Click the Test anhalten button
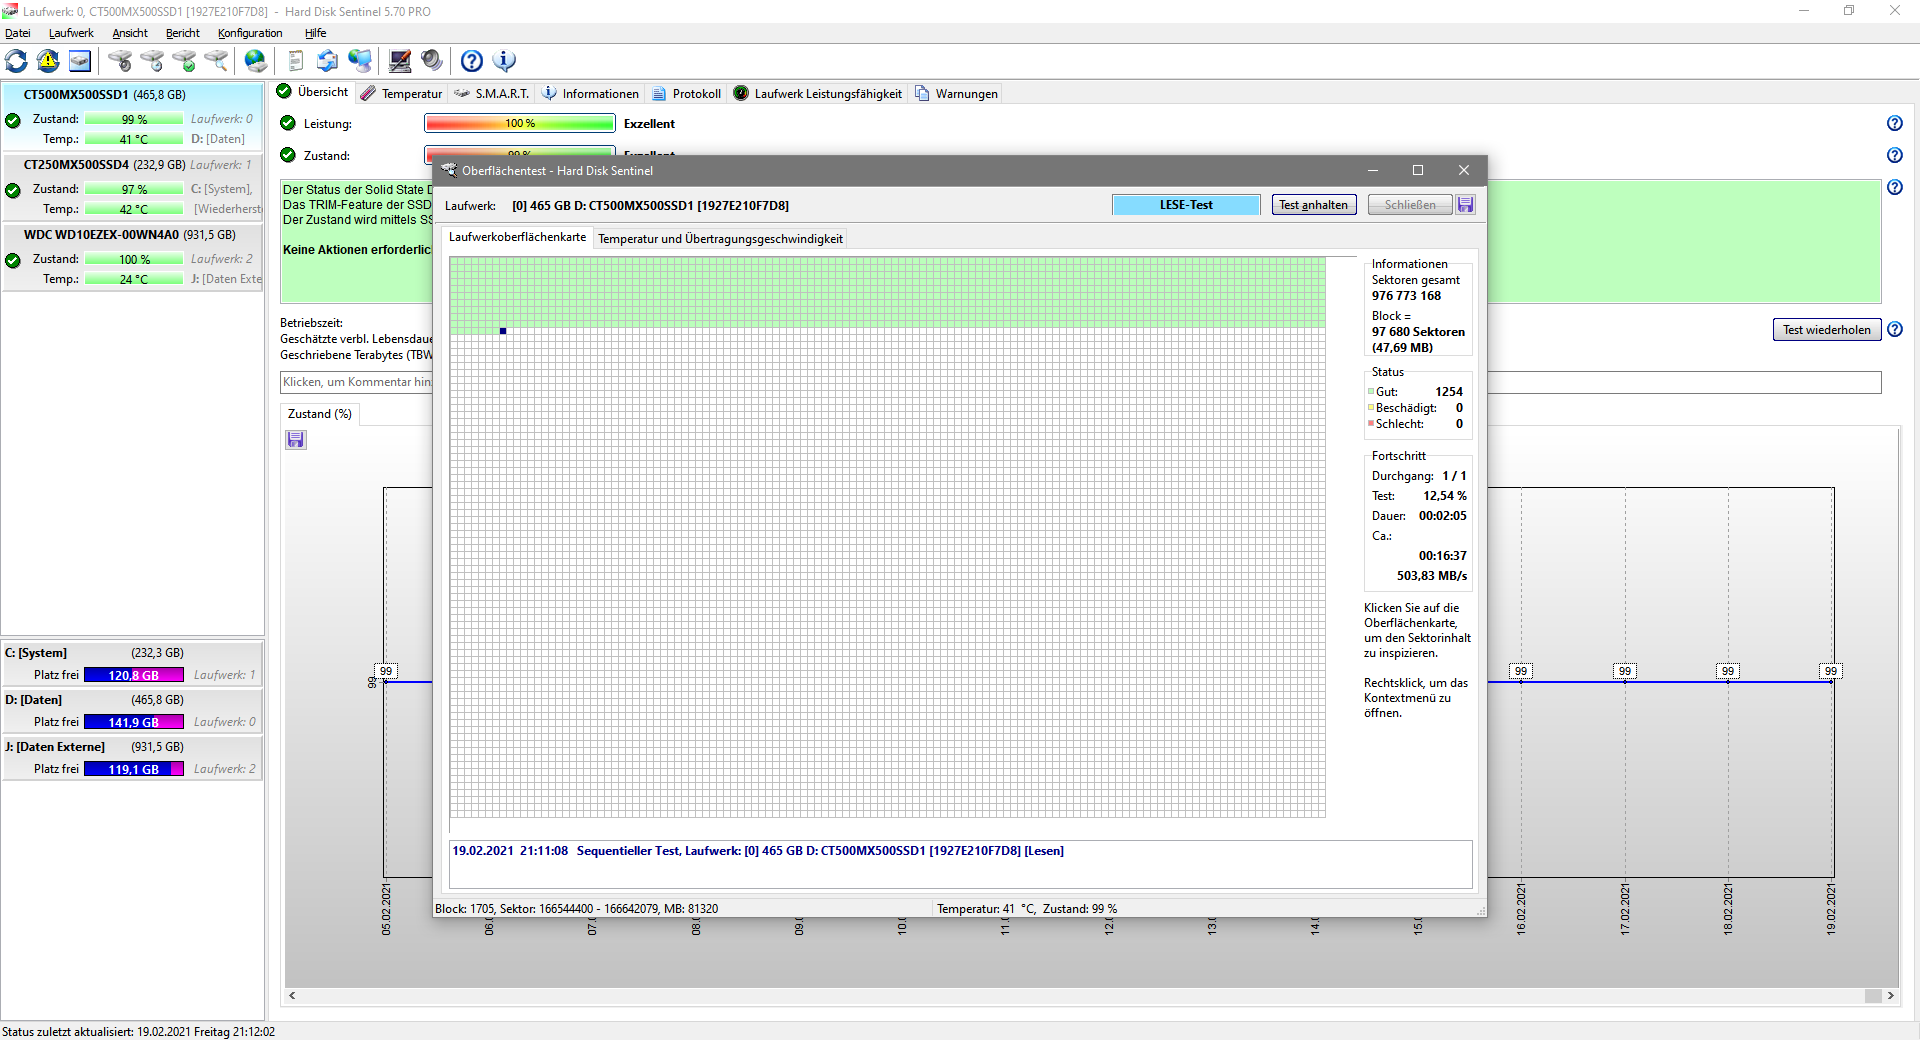 [1314, 205]
